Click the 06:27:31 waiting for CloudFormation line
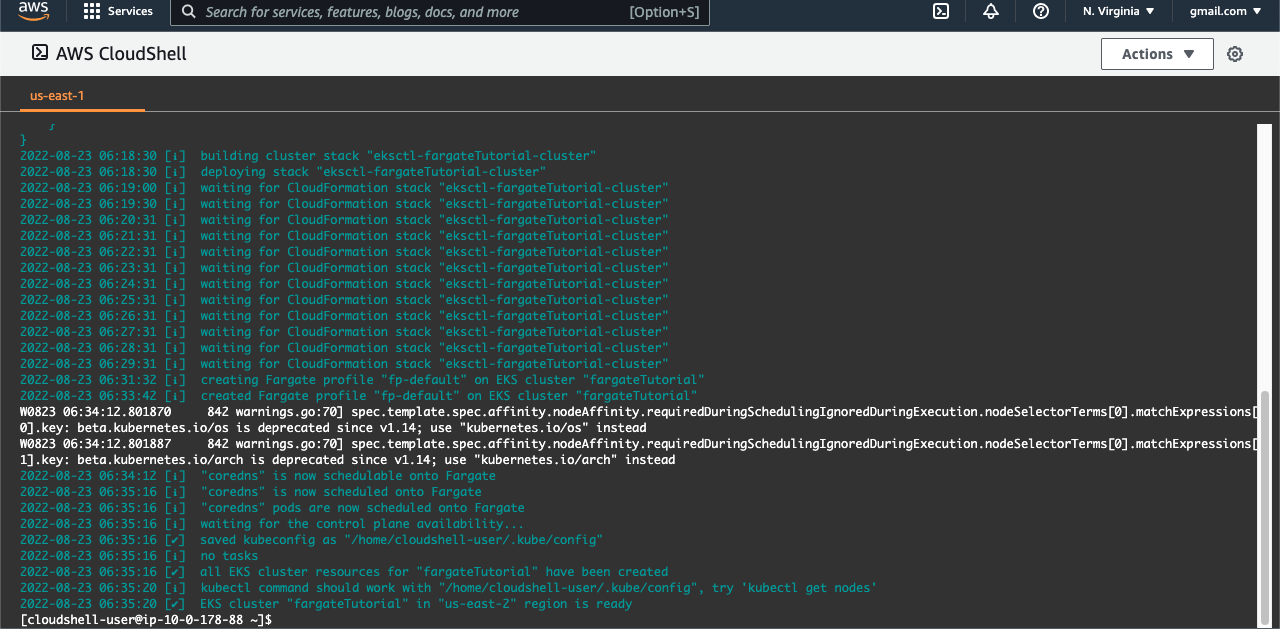1280x629 pixels. [x=344, y=332]
